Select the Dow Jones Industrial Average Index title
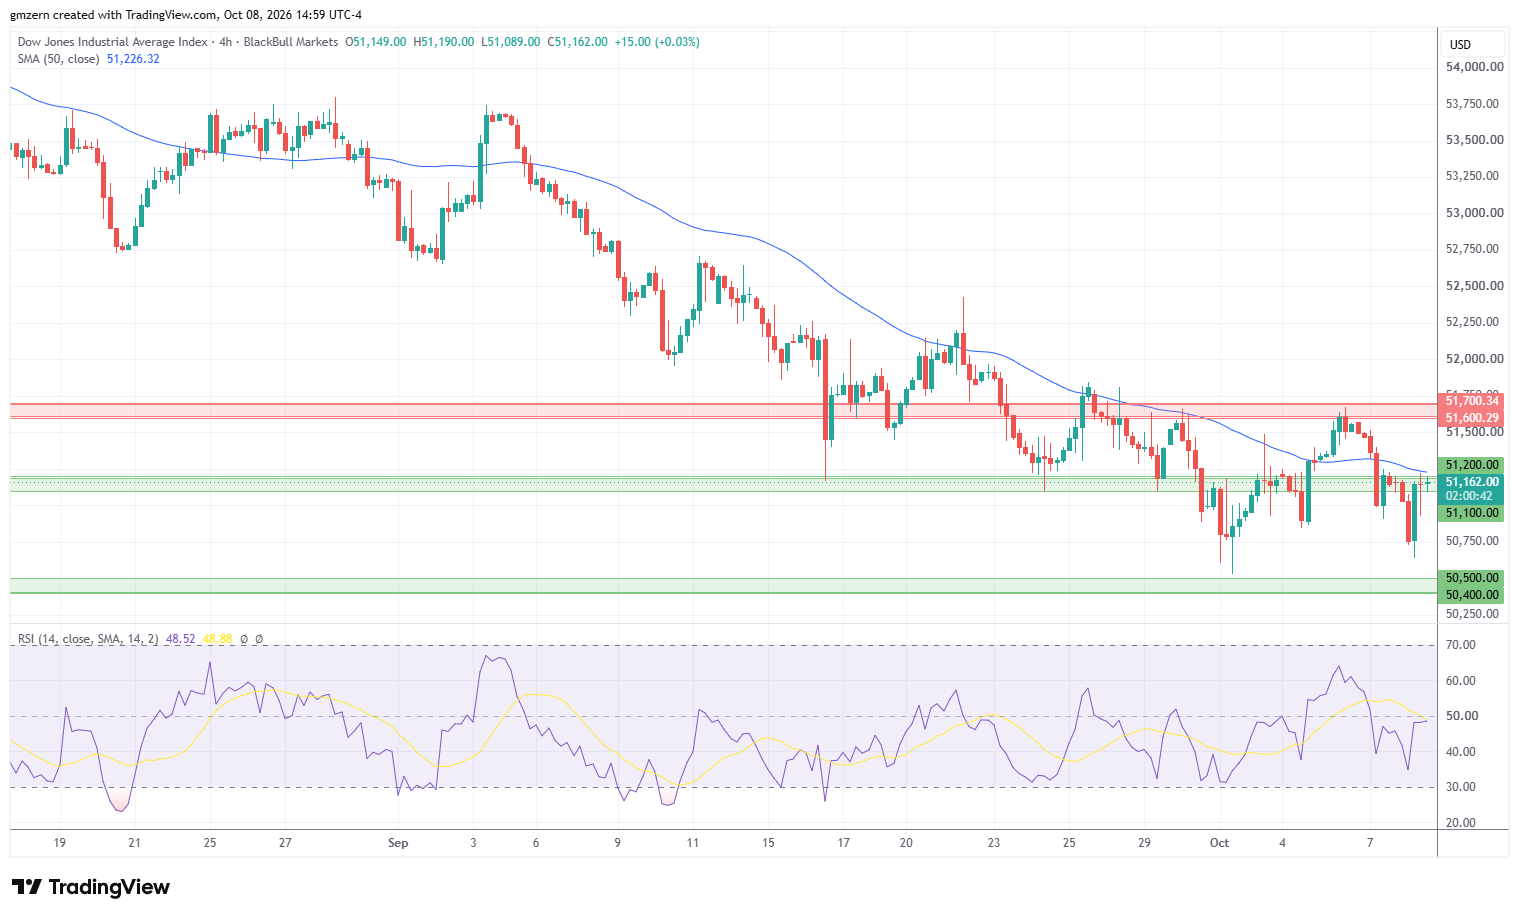The height and width of the screenshot is (917, 1519). (112, 42)
